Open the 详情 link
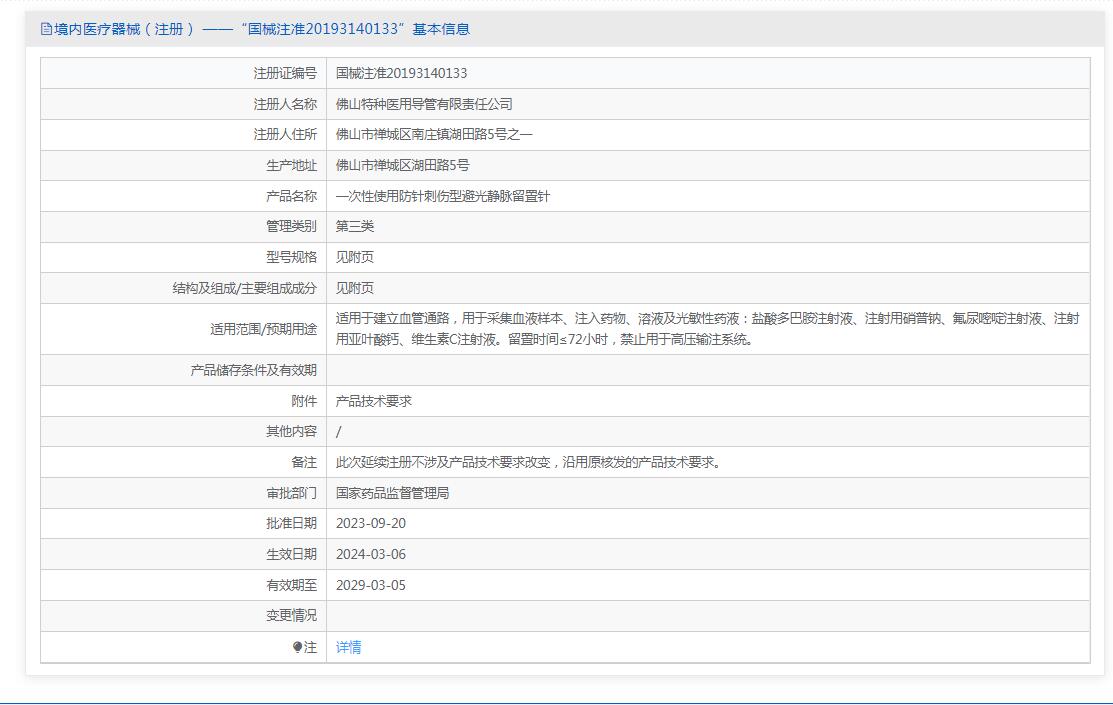Screen dimensions: 1113x705 (x=348, y=647)
